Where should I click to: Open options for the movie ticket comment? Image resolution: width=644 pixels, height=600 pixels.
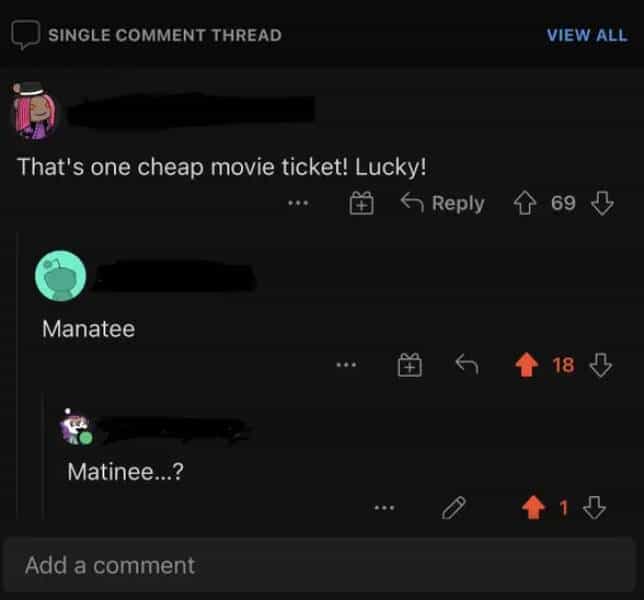pyautogui.click(x=298, y=203)
